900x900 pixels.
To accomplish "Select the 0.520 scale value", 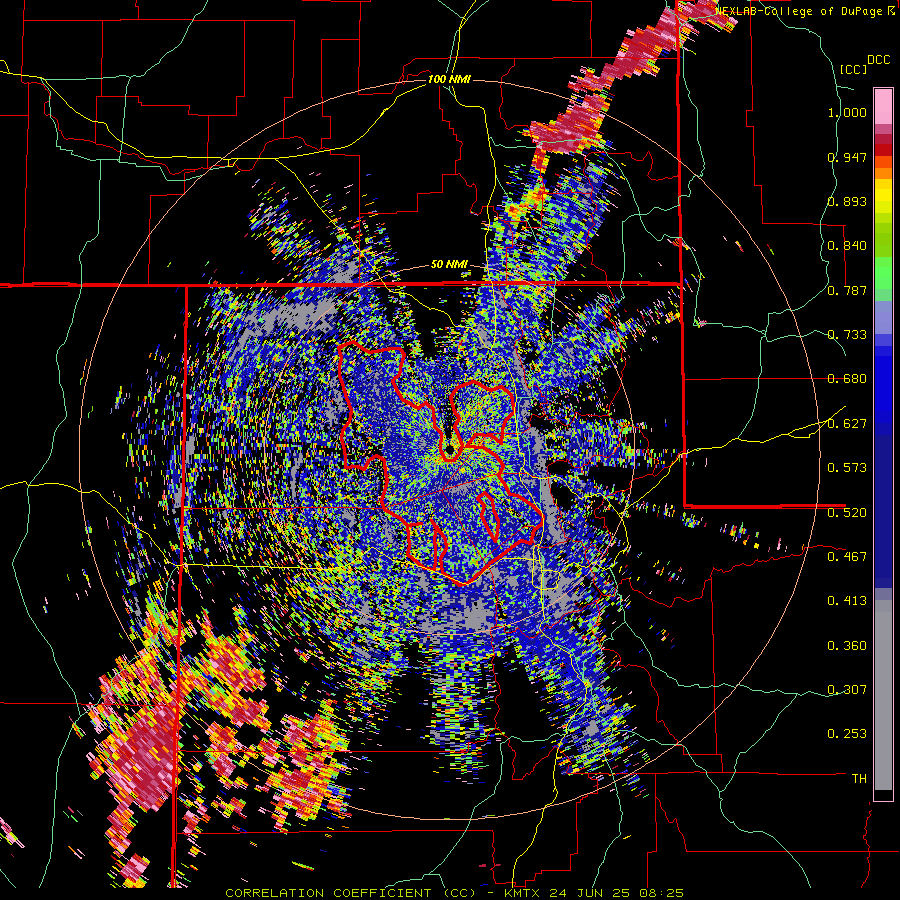I will tap(847, 512).
